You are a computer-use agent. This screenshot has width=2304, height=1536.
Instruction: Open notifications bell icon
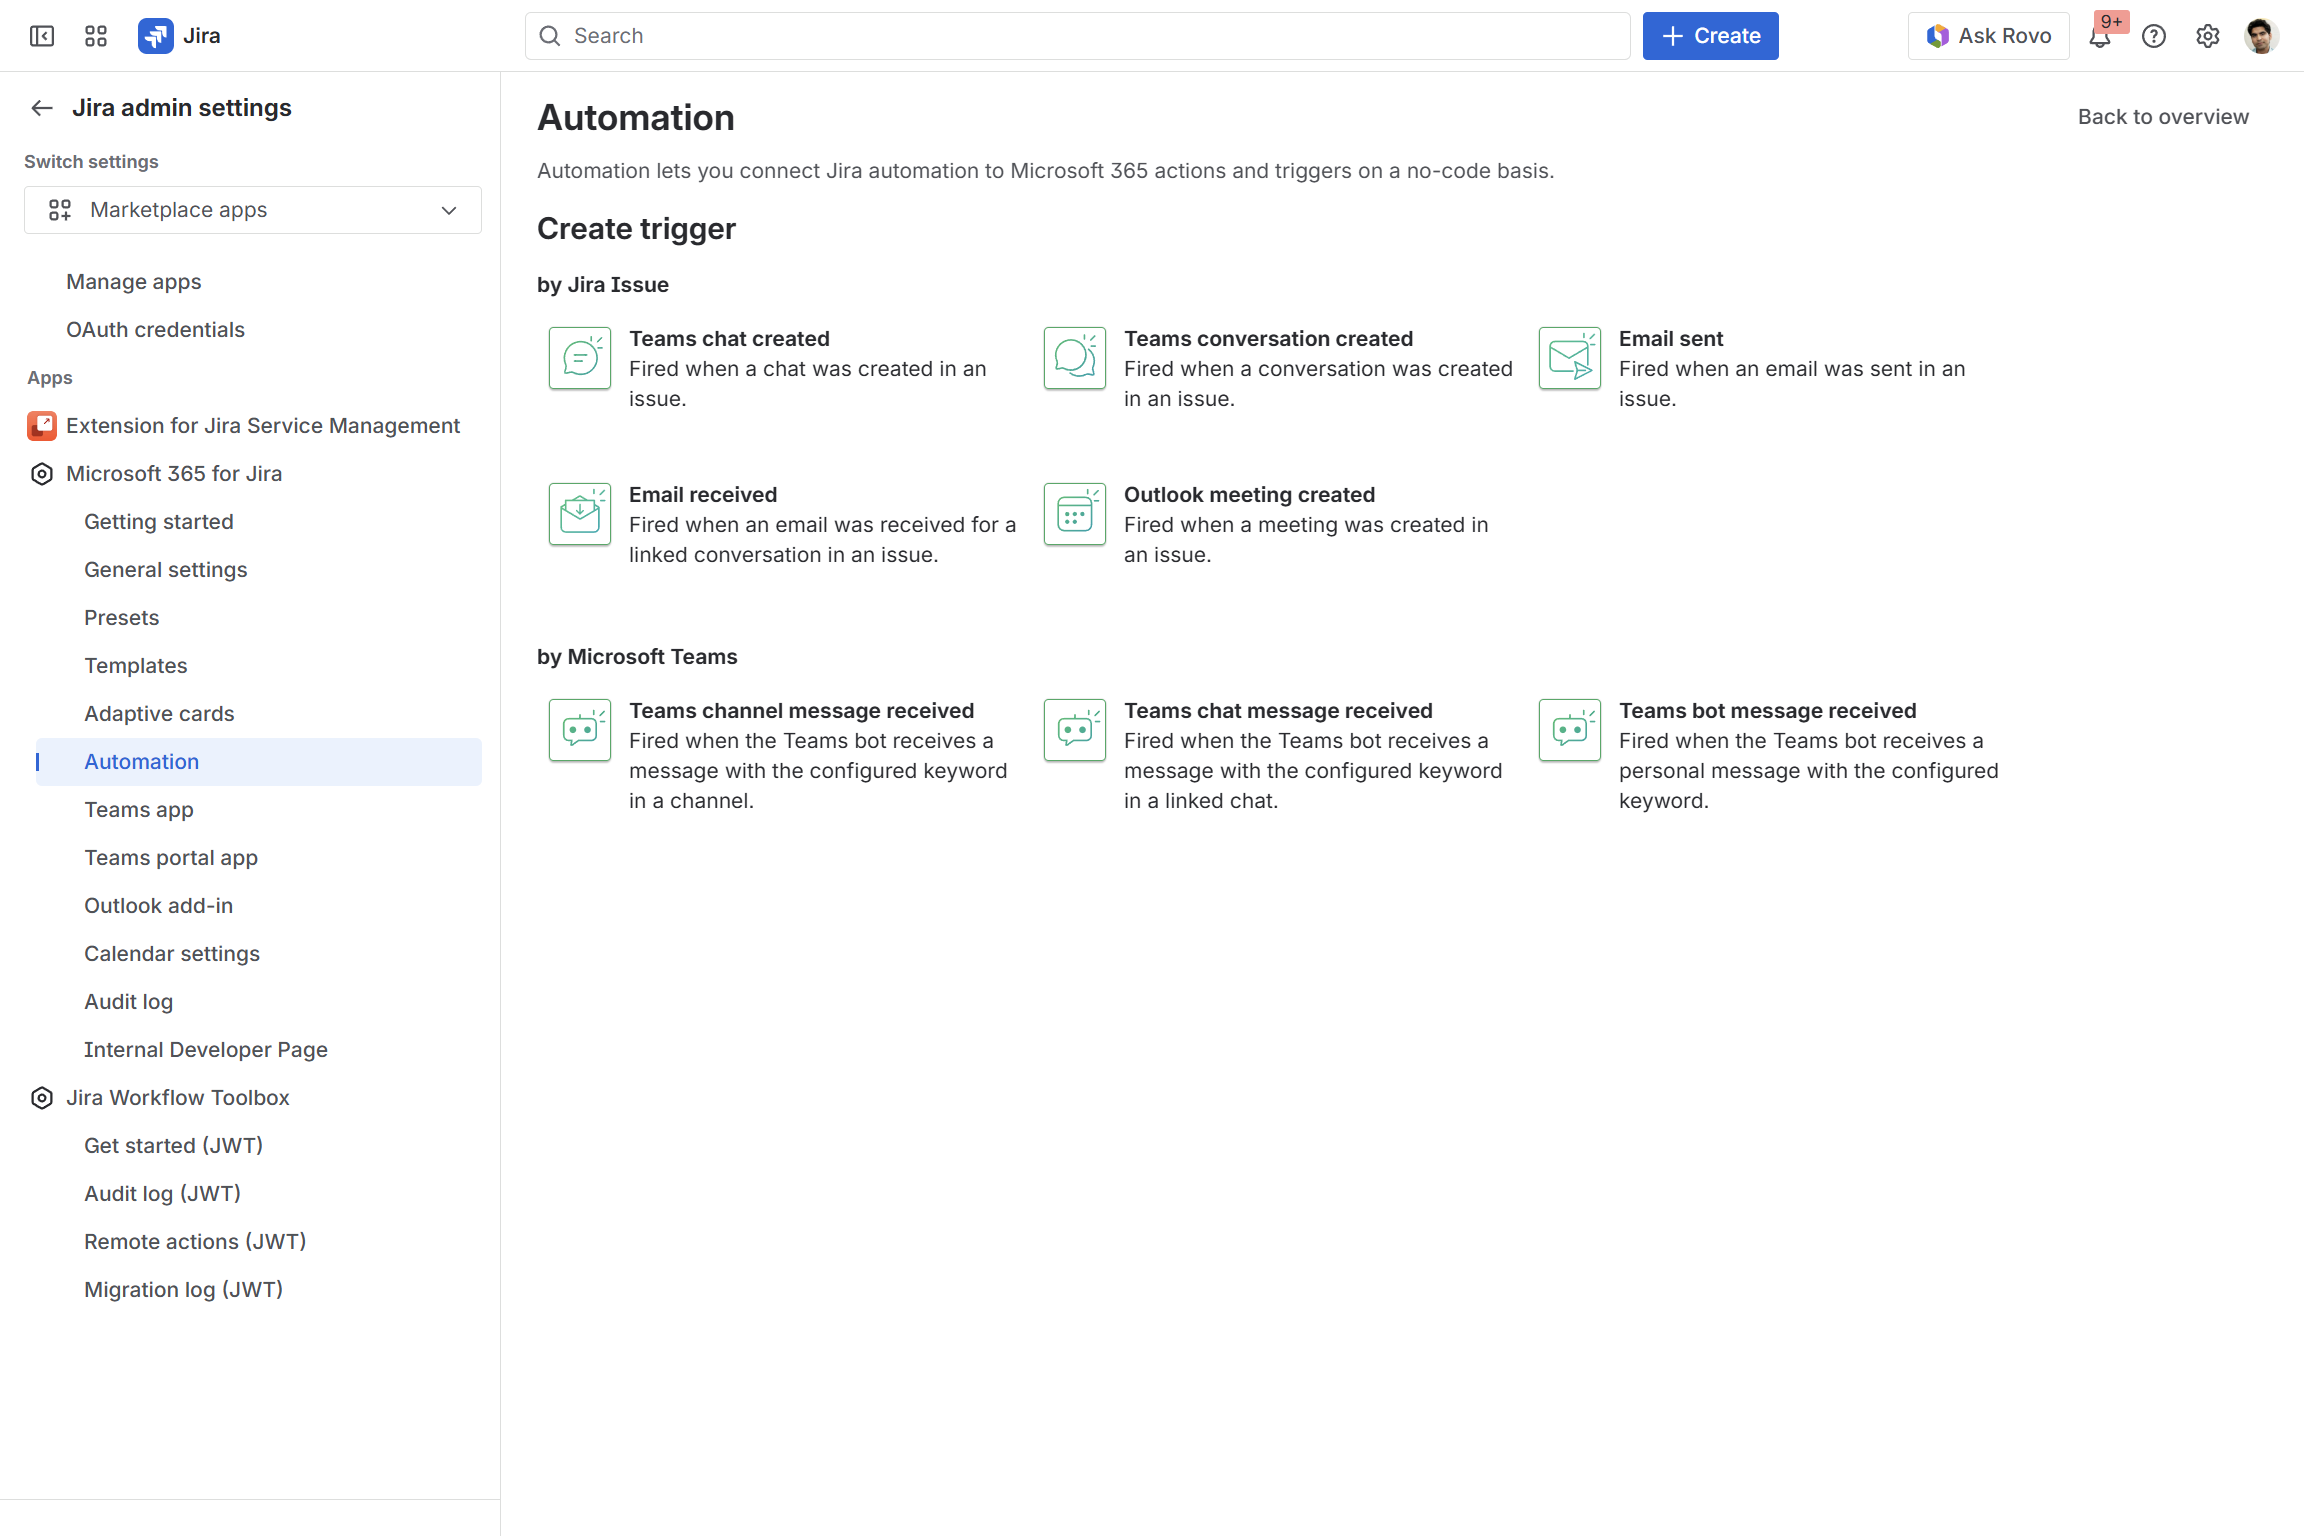click(2099, 37)
